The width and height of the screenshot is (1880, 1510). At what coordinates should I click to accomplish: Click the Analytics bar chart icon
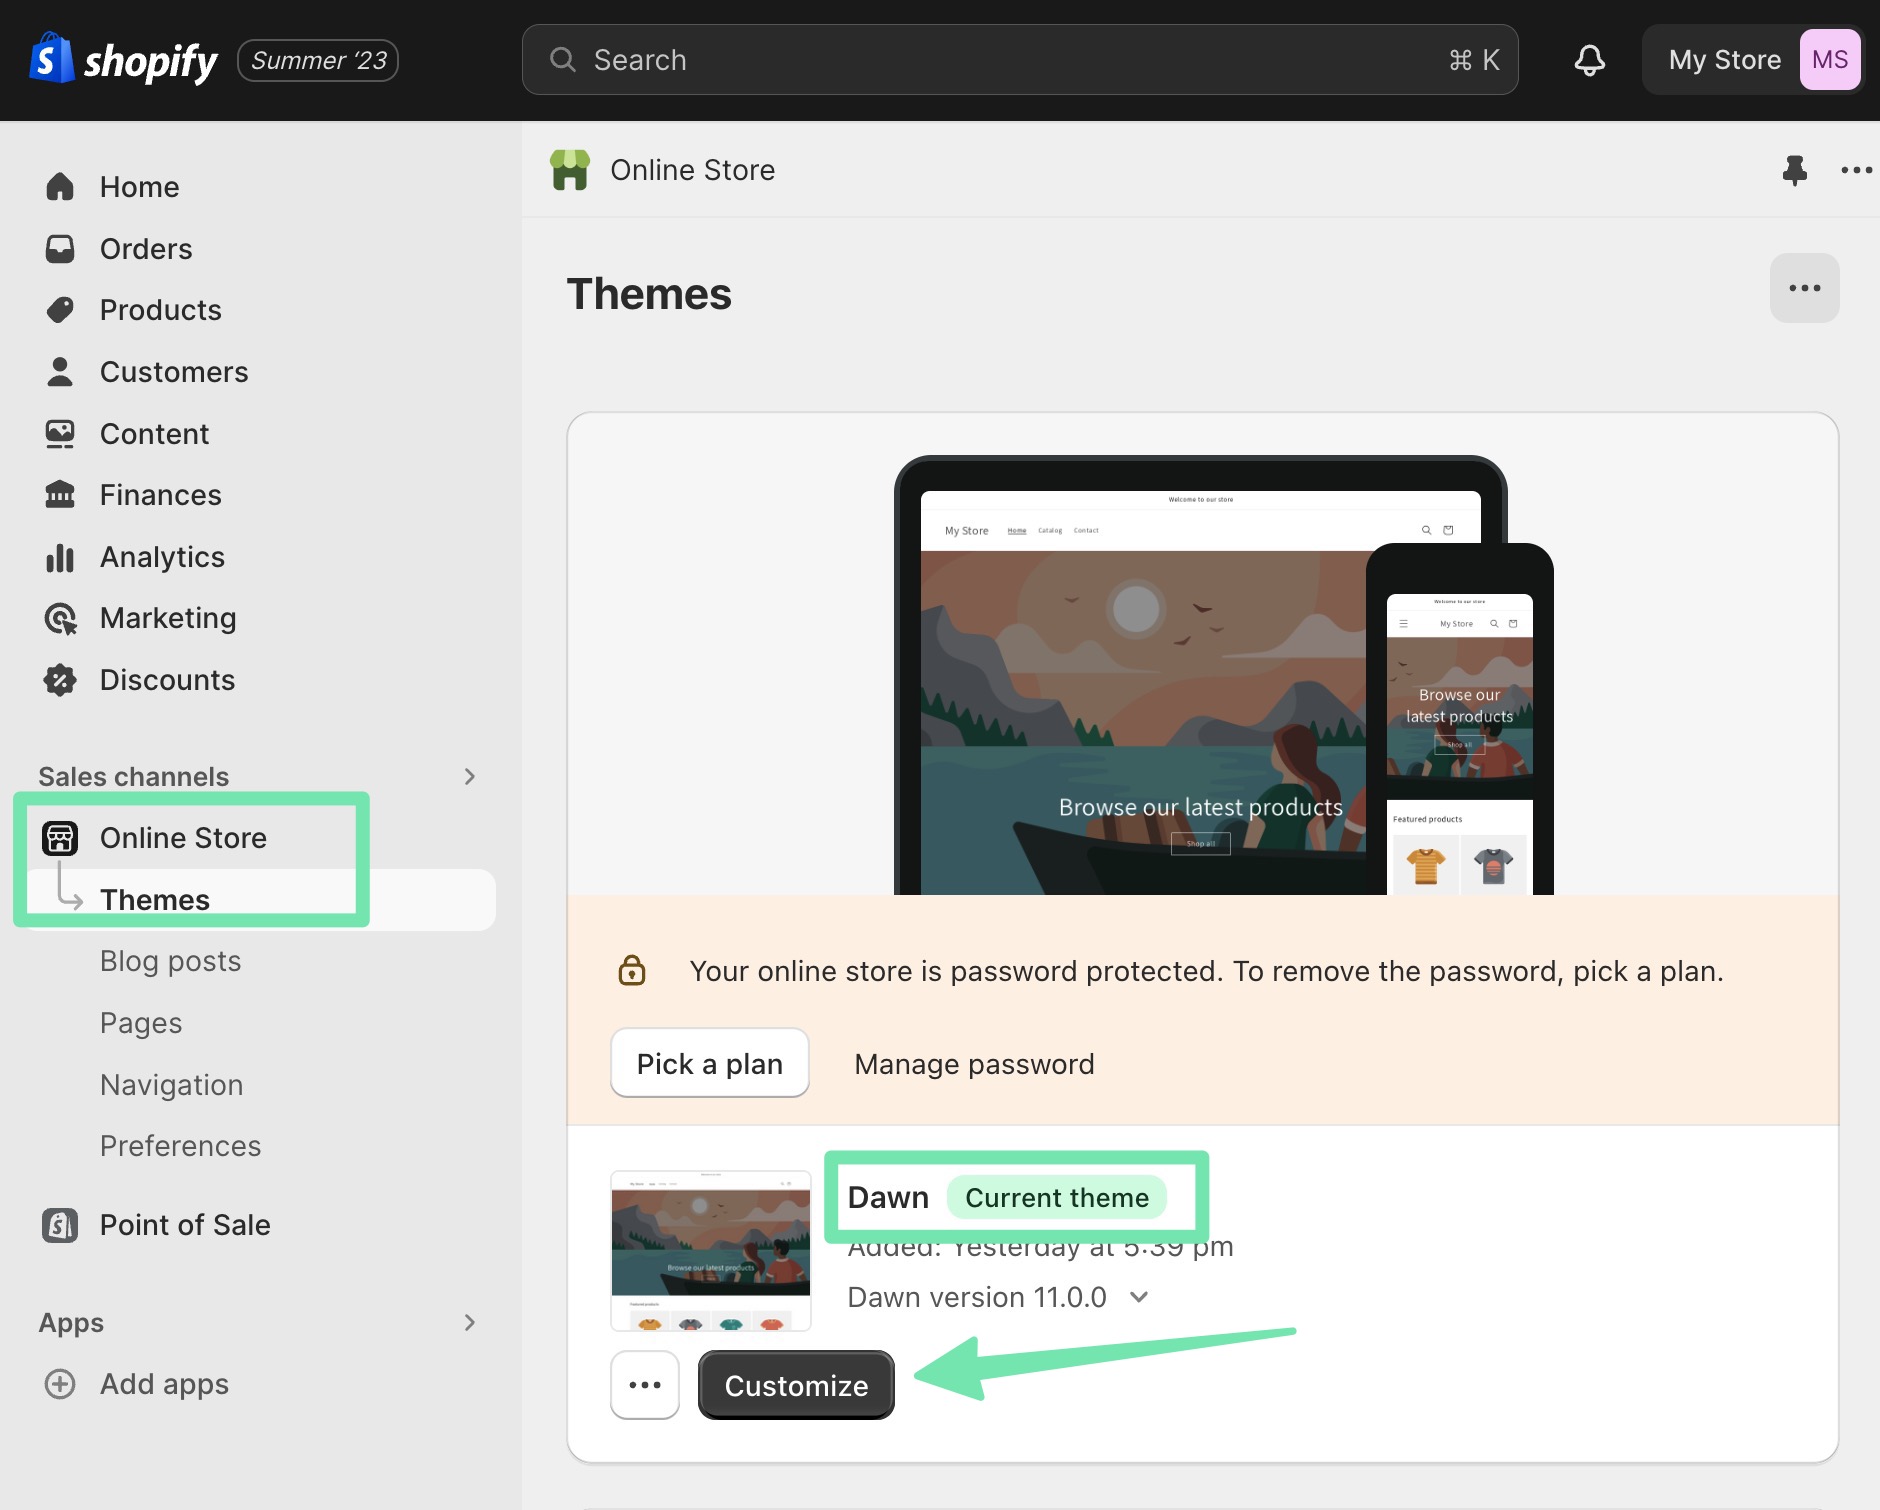click(x=60, y=556)
